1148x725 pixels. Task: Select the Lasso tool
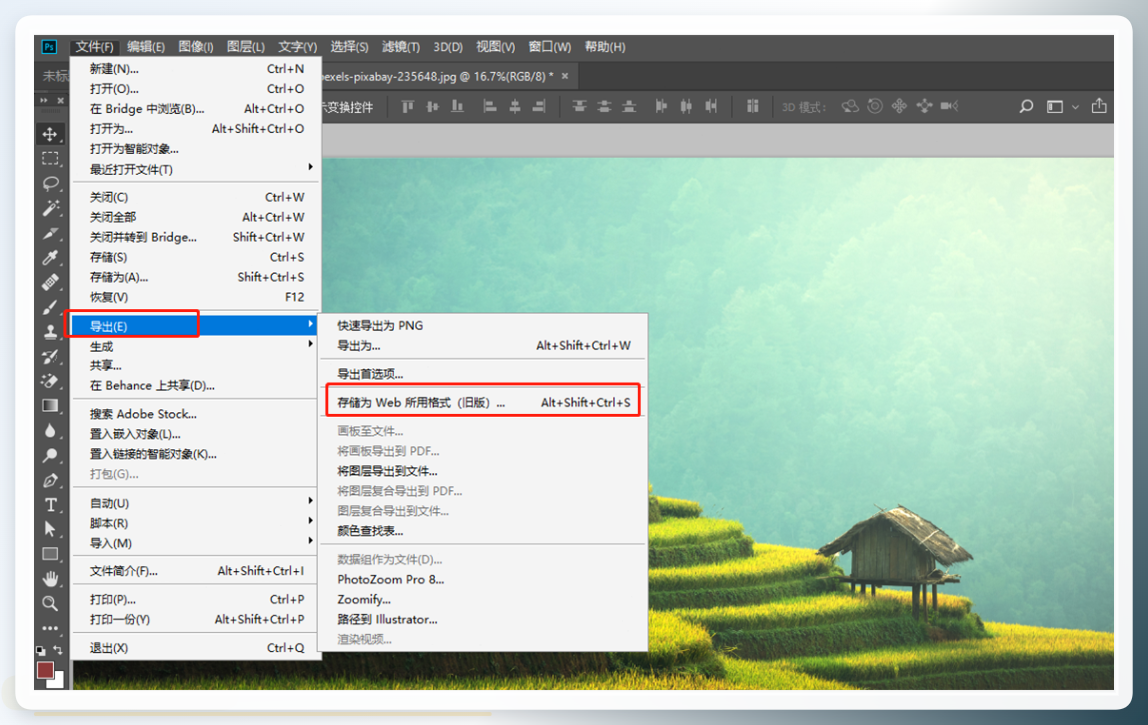tap(50, 183)
